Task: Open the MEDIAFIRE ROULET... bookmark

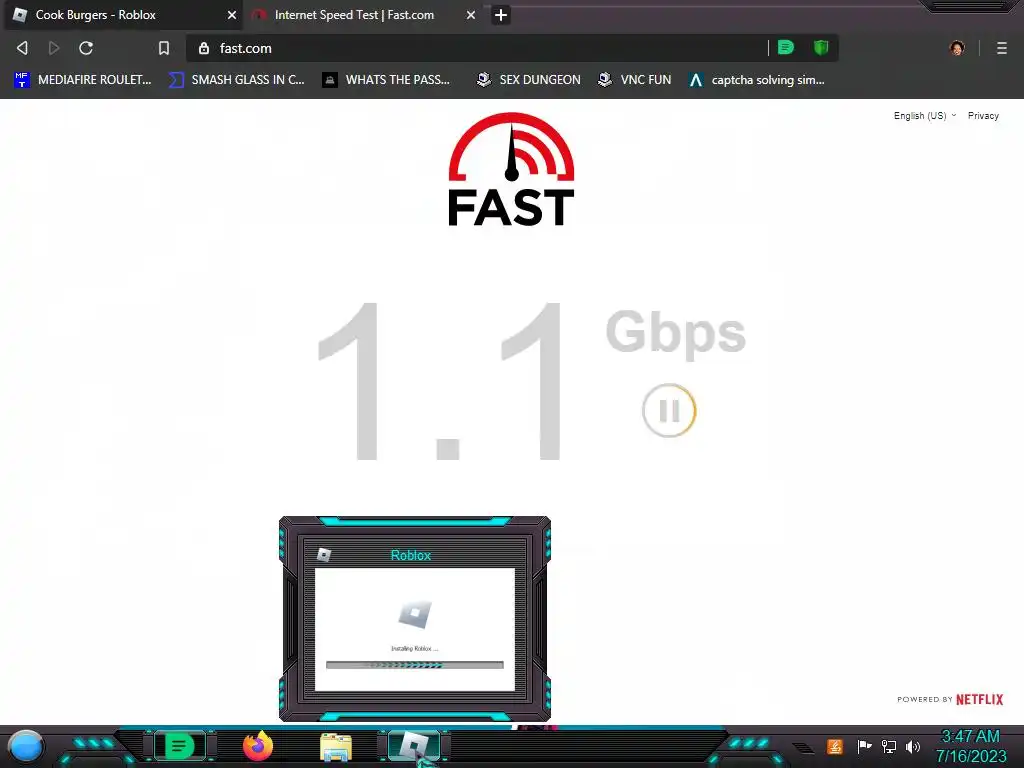Action: (82, 80)
